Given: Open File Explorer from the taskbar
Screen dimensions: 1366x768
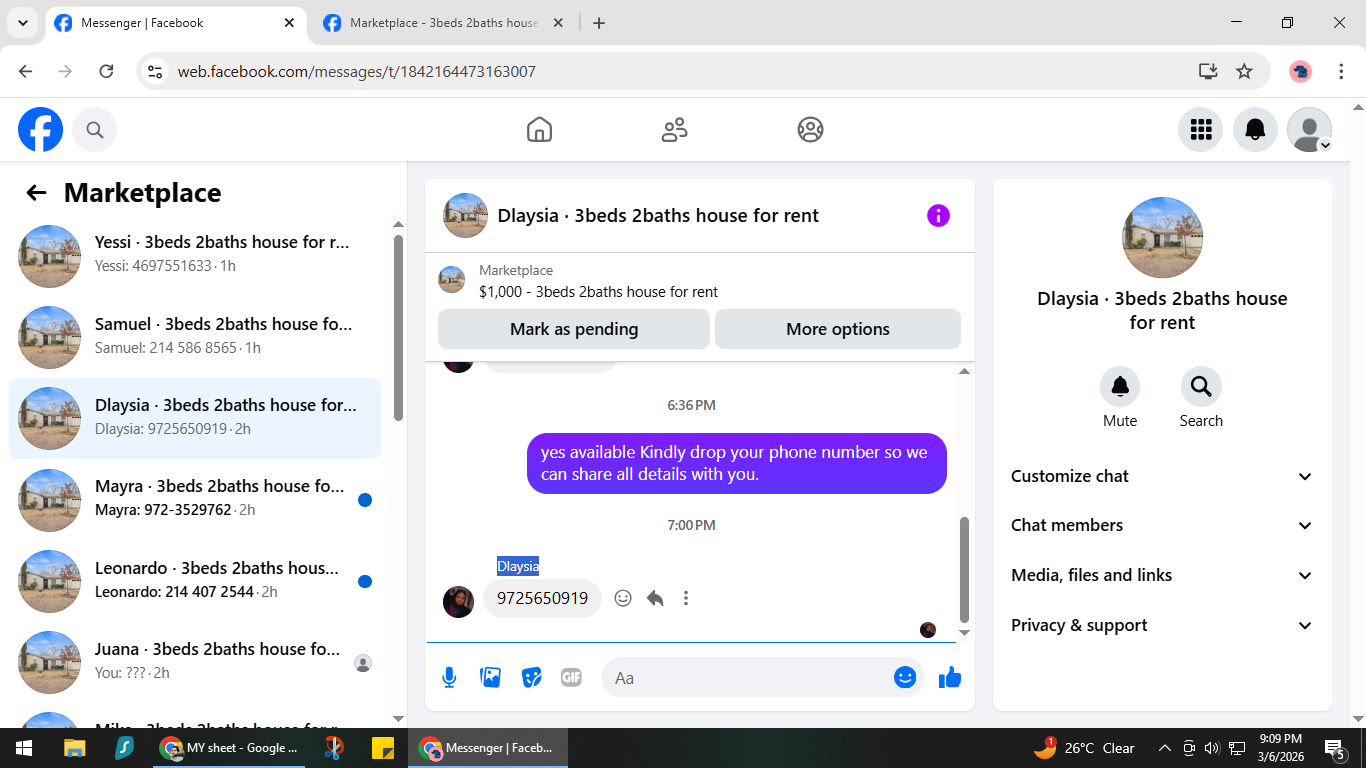Looking at the screenshot, I should coord(75,748).
